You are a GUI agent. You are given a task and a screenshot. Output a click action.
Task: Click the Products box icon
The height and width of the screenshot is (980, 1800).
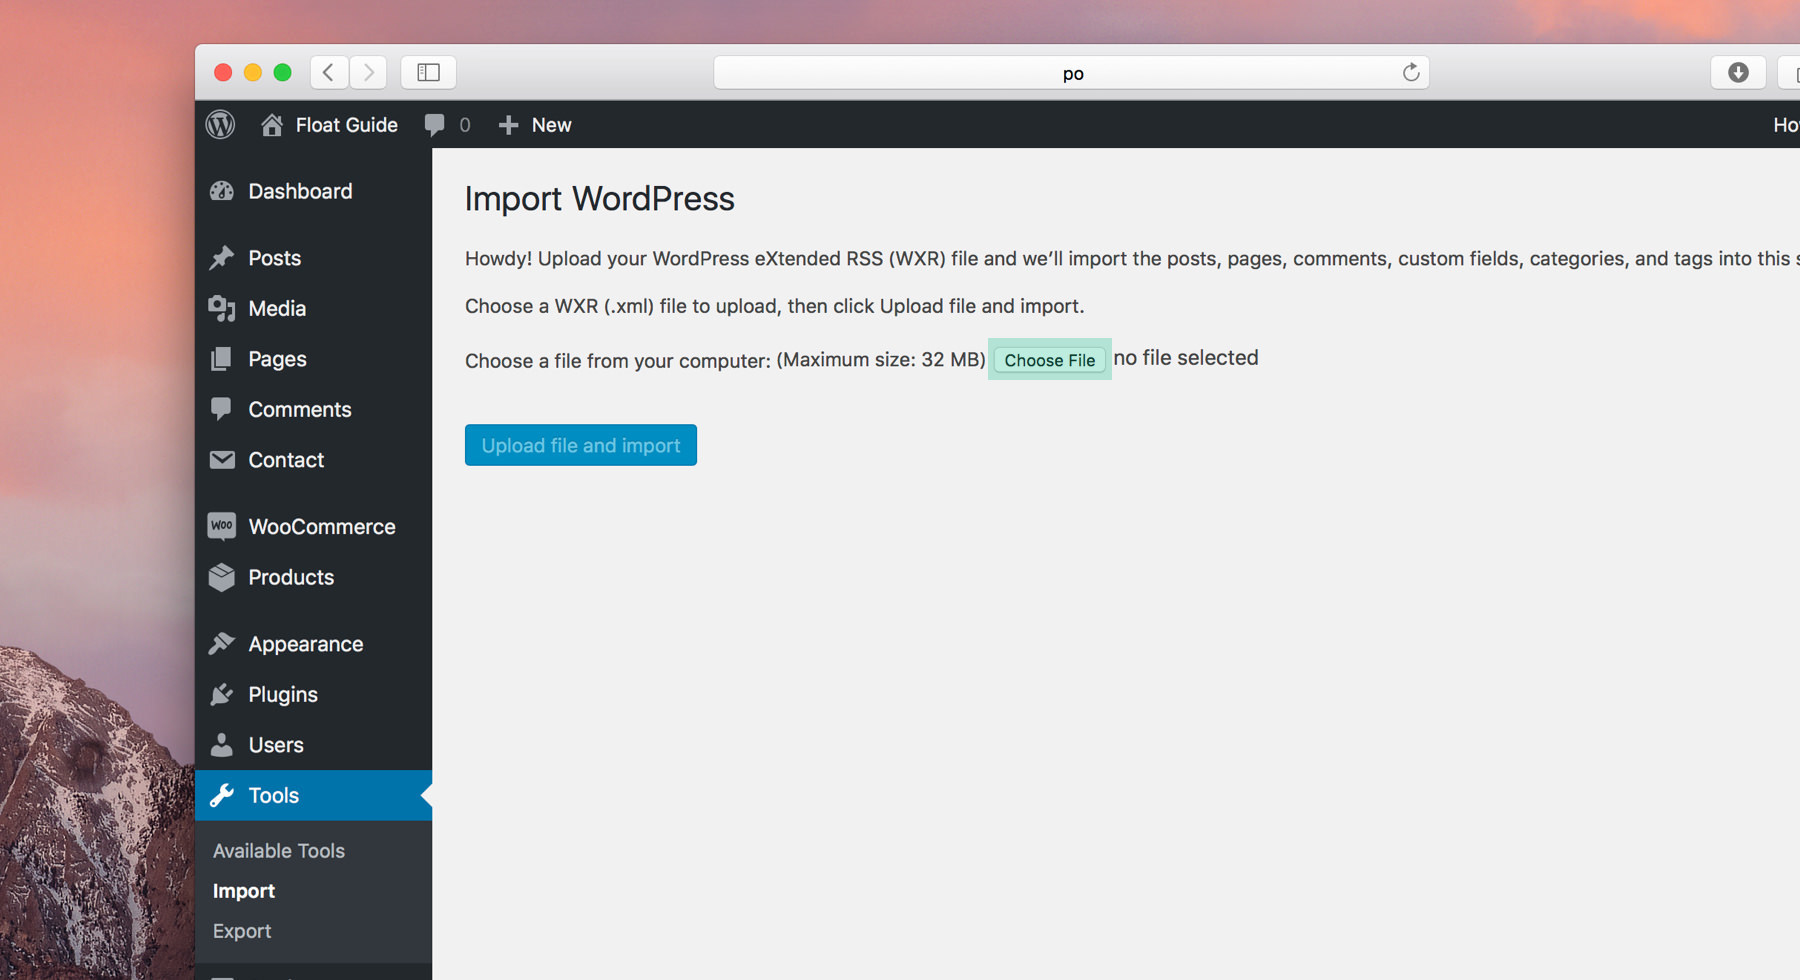222,577
